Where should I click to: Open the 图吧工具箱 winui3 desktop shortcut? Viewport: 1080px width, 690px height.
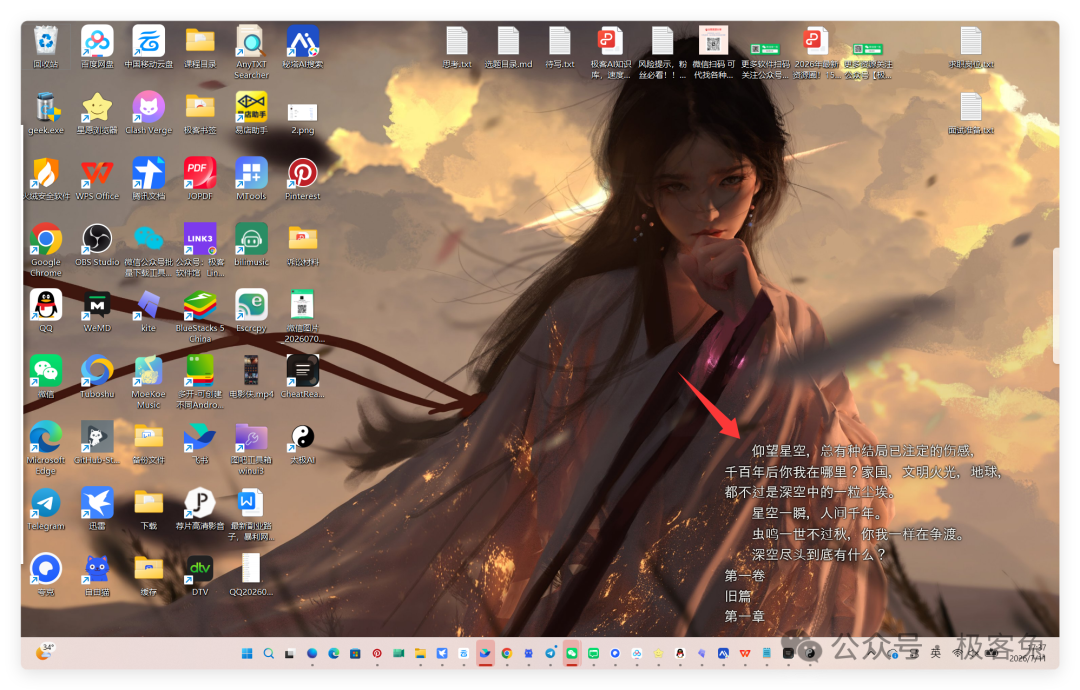coord(251,448)
